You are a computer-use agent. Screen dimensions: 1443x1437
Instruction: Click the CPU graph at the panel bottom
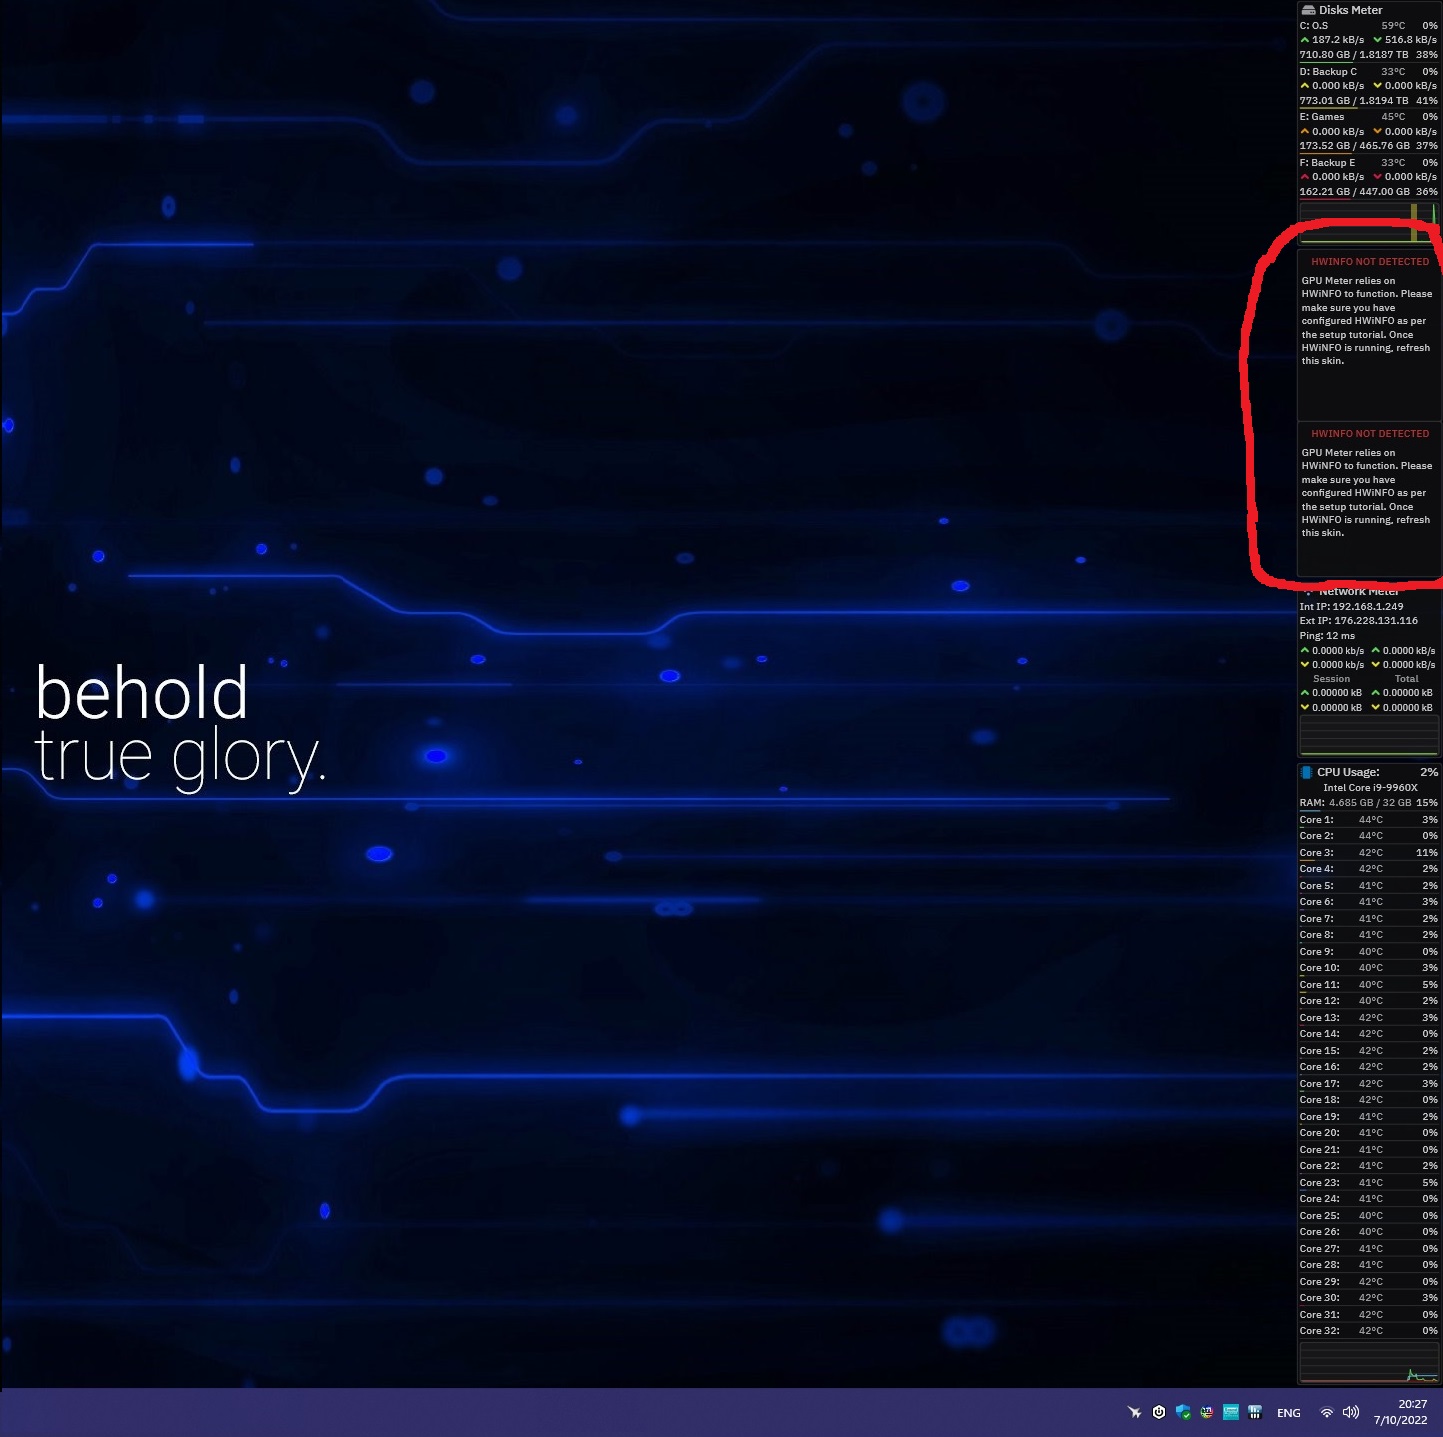point(1368,1360)
